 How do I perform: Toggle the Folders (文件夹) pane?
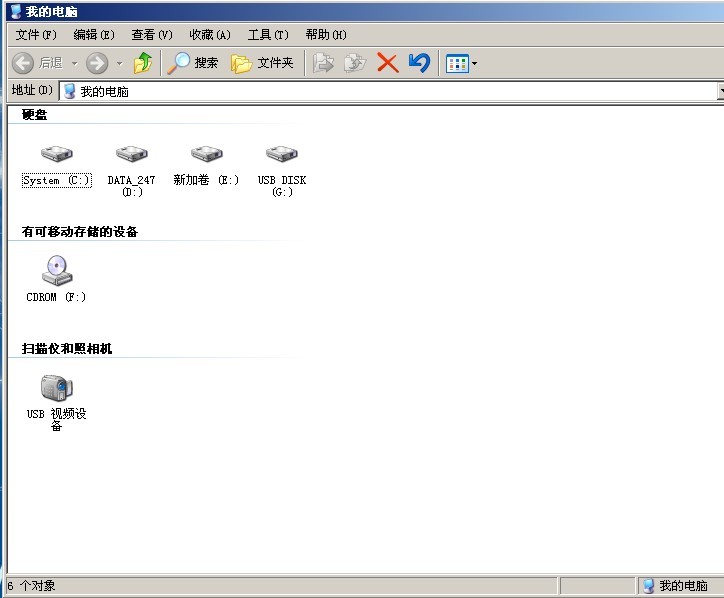262,63
